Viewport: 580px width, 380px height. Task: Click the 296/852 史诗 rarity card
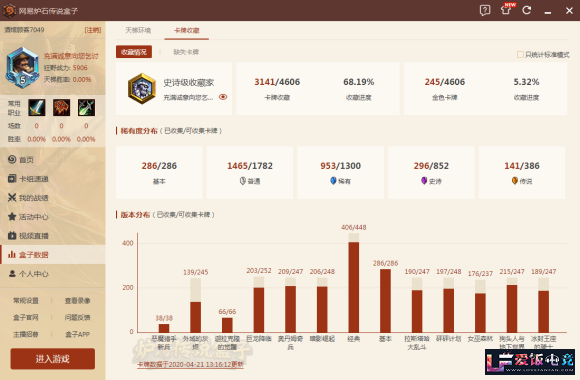431,172
